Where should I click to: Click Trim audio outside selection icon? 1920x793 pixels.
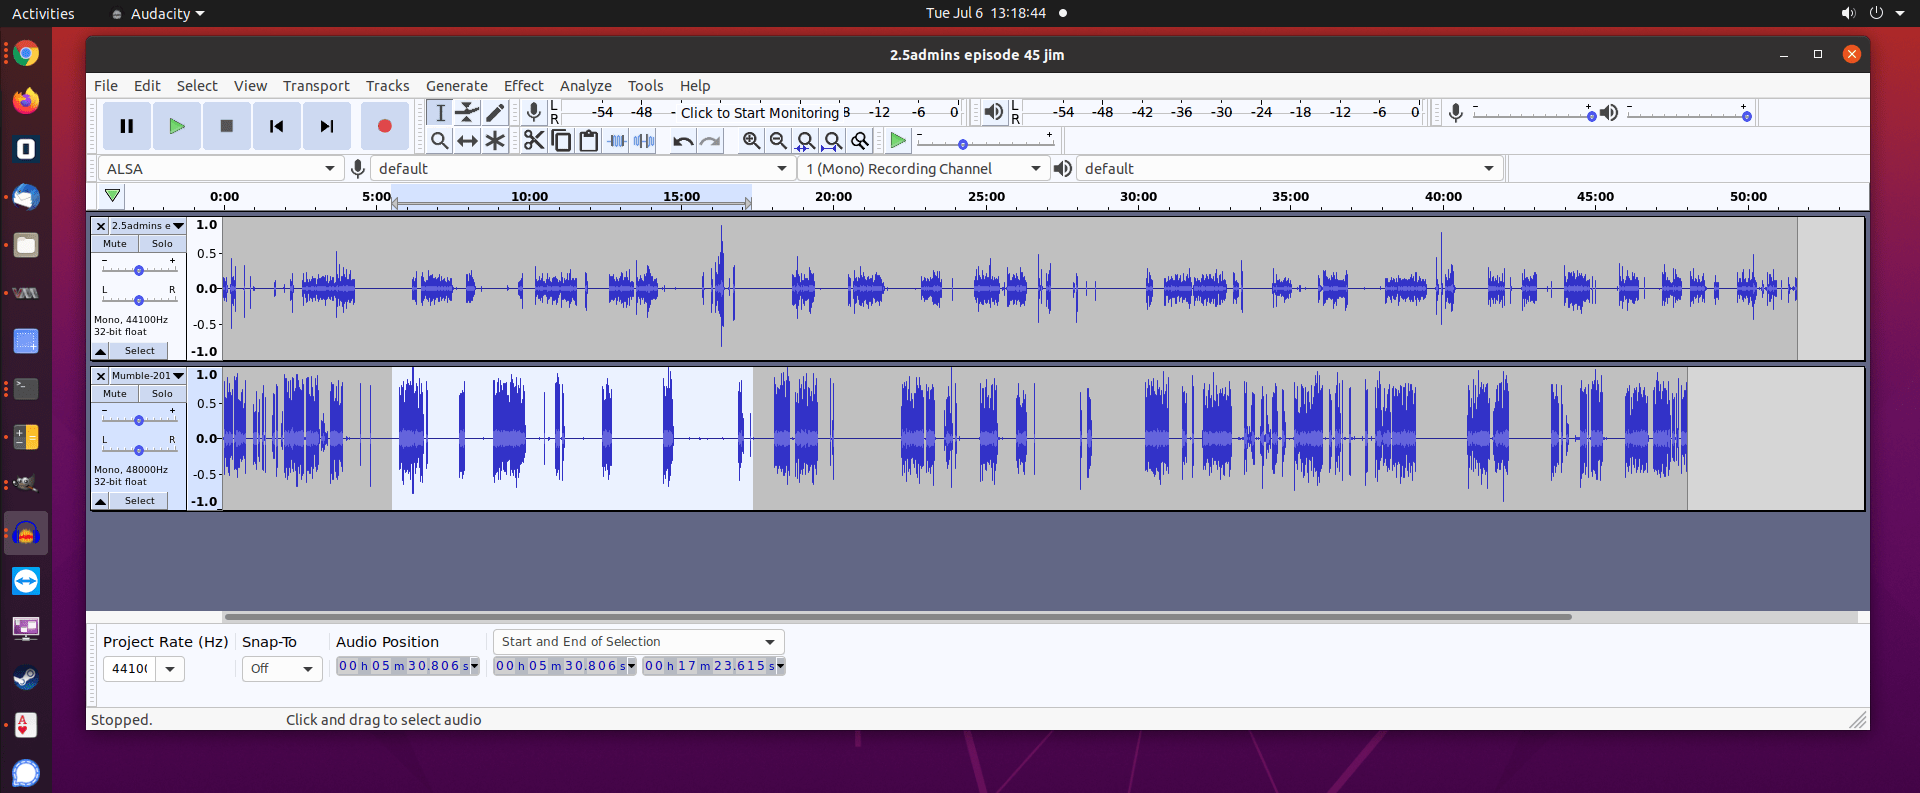pyautogui.click(x=617, y=141)
